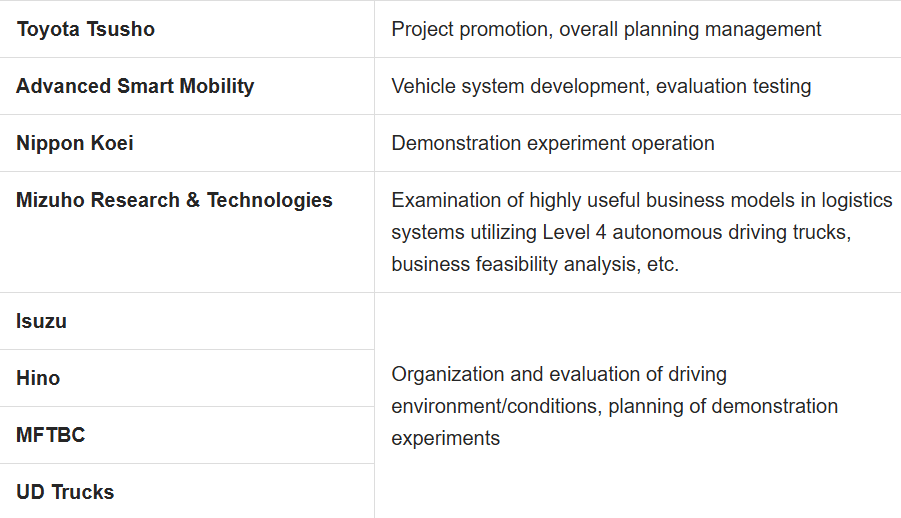Click the text "environment/conditions"

[494, 406]
